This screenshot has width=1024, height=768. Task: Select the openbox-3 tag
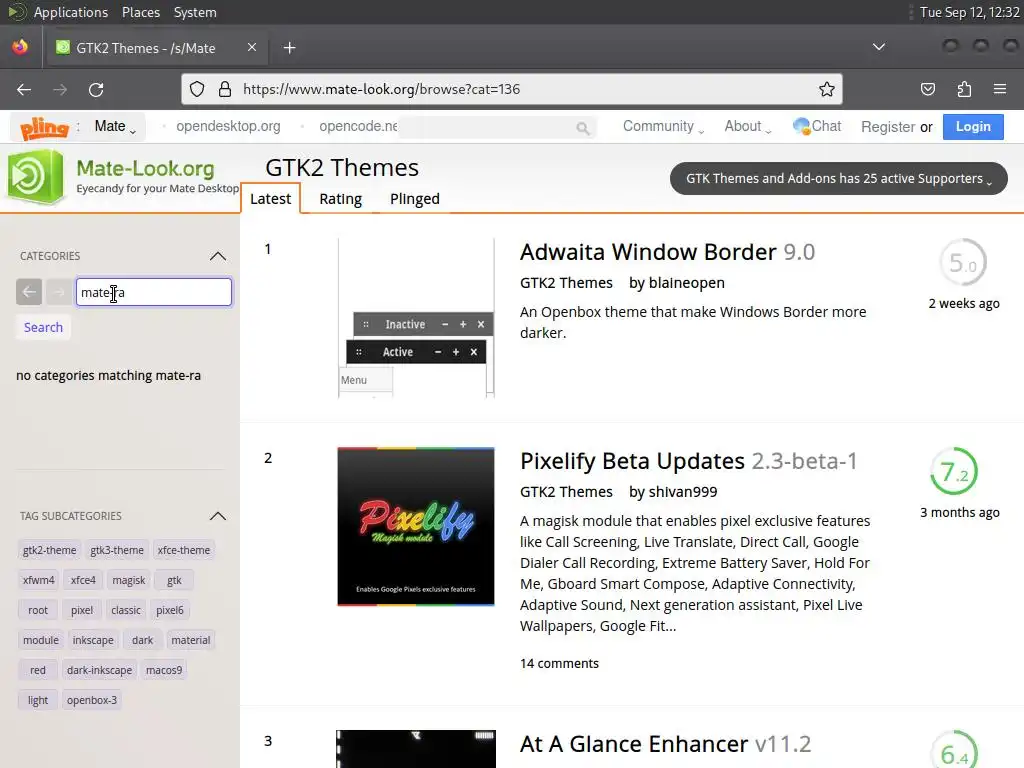(x=91, y=700)
